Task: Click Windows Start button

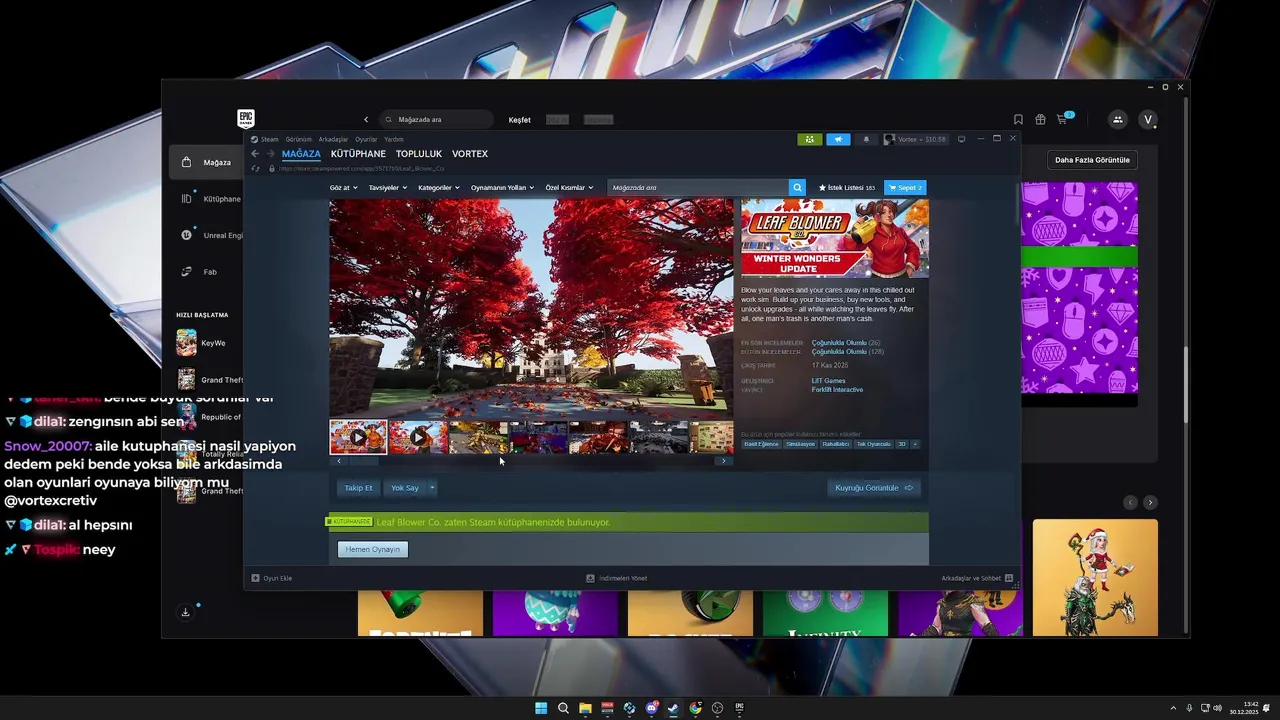Action: coord(541,708)
